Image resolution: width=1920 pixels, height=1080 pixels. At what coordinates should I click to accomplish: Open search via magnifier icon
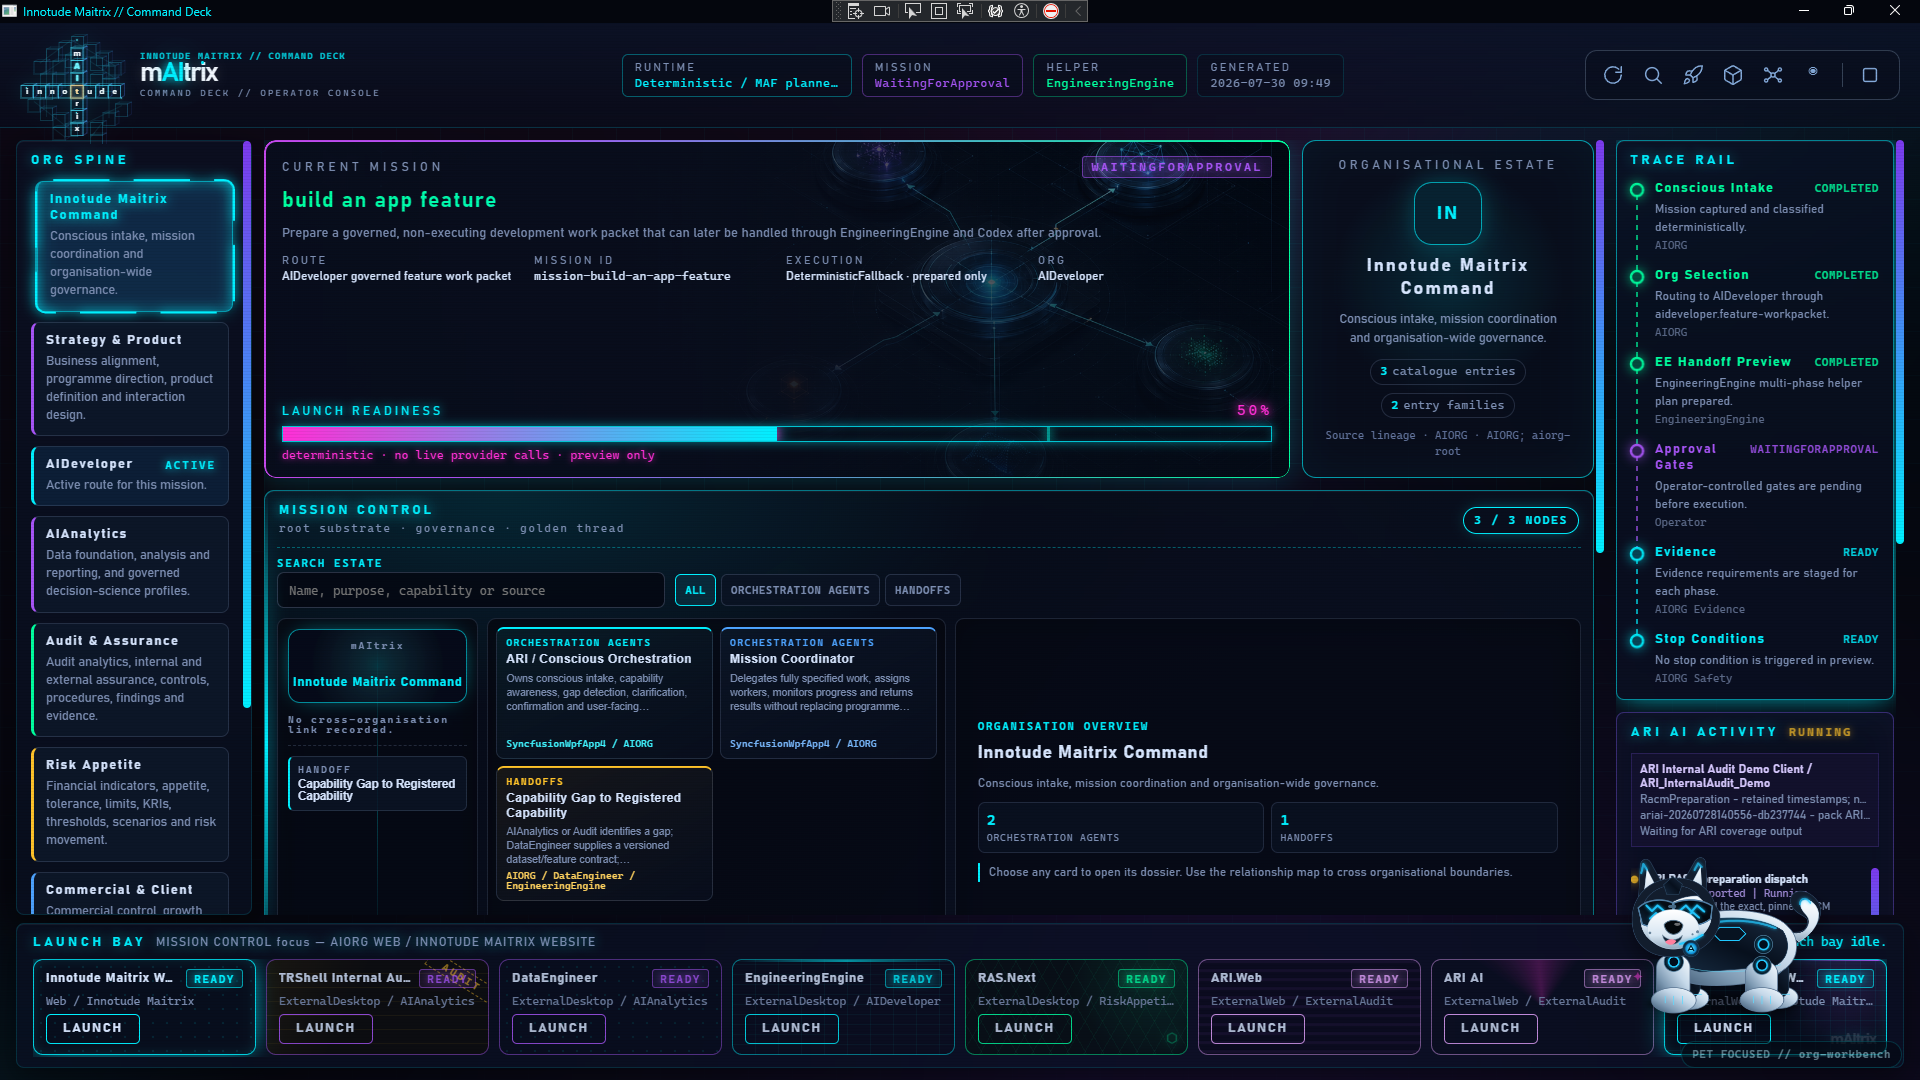pyautogui.click(x=1653, y=75)
